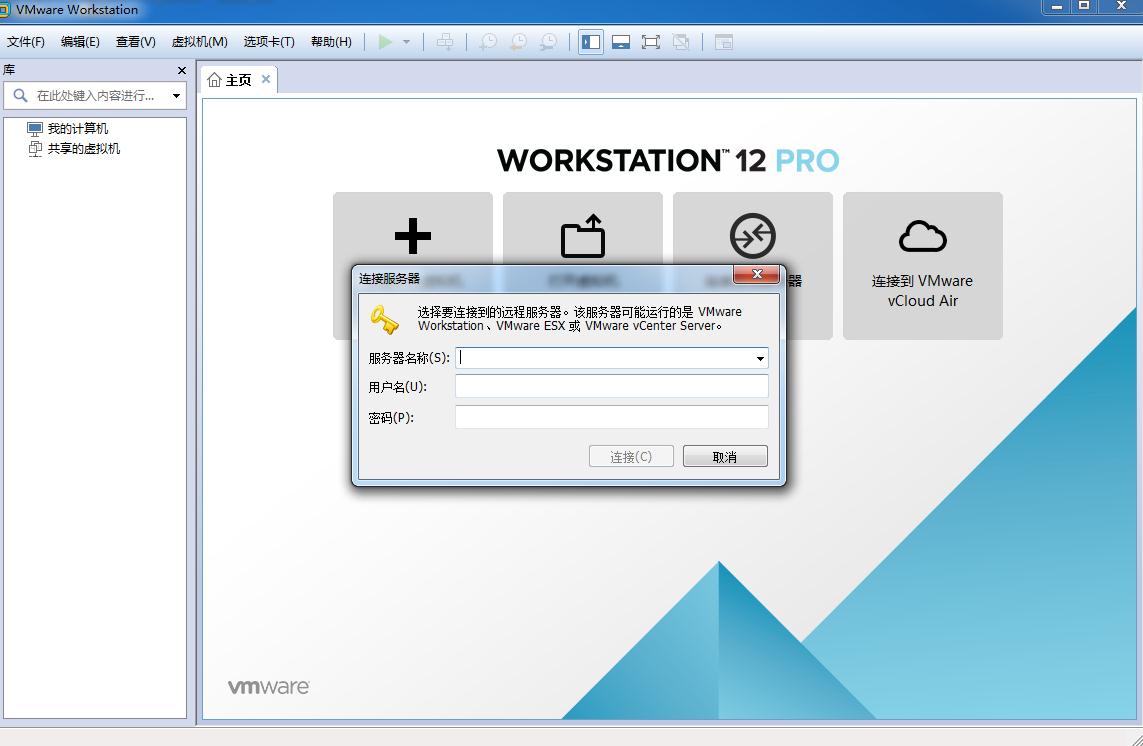Open the 文件(F) menu

26,42
